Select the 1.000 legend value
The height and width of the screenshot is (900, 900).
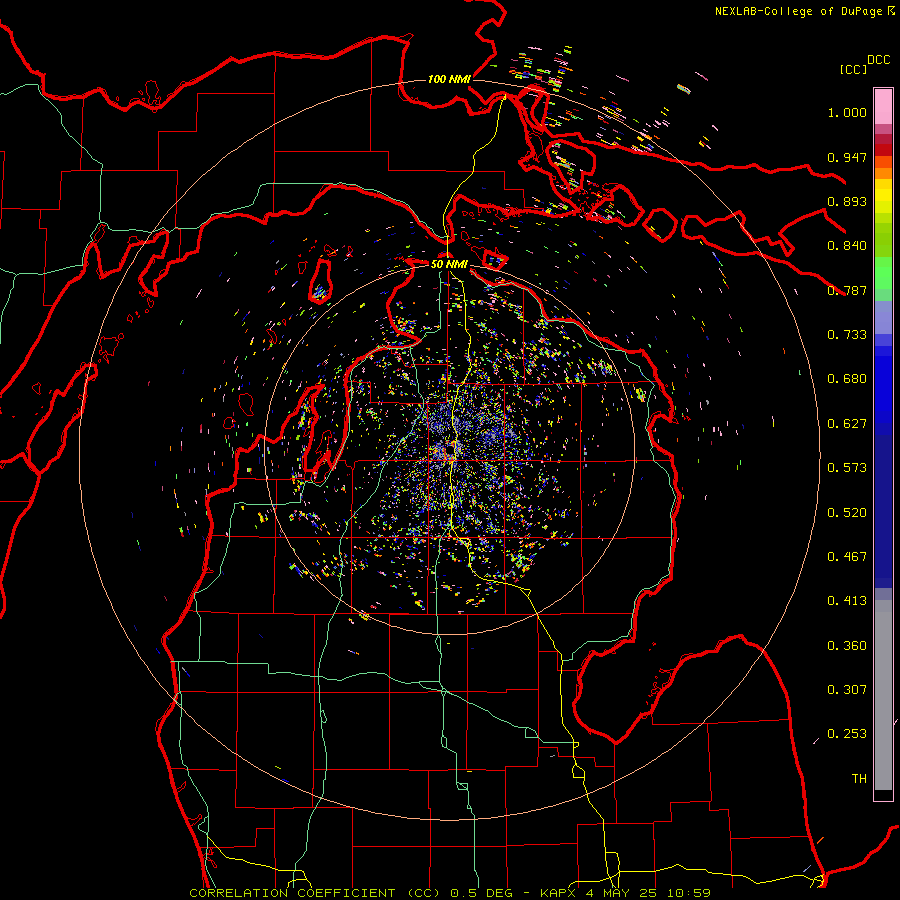click(847, 112)
